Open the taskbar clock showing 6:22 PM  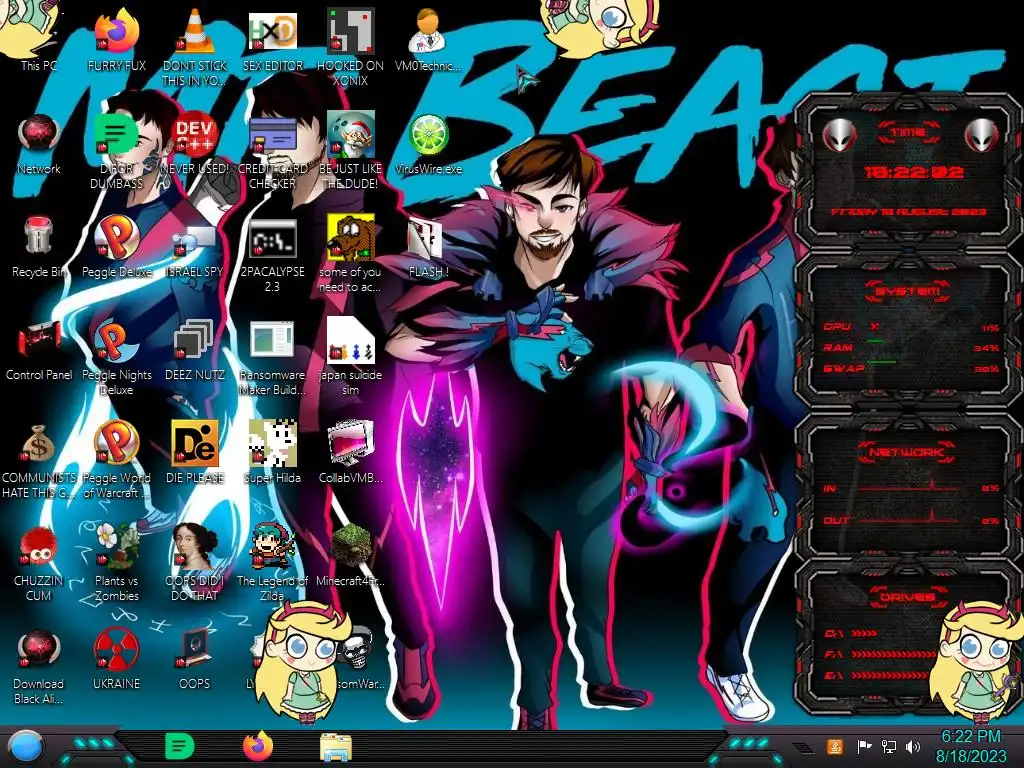(970, 746)
